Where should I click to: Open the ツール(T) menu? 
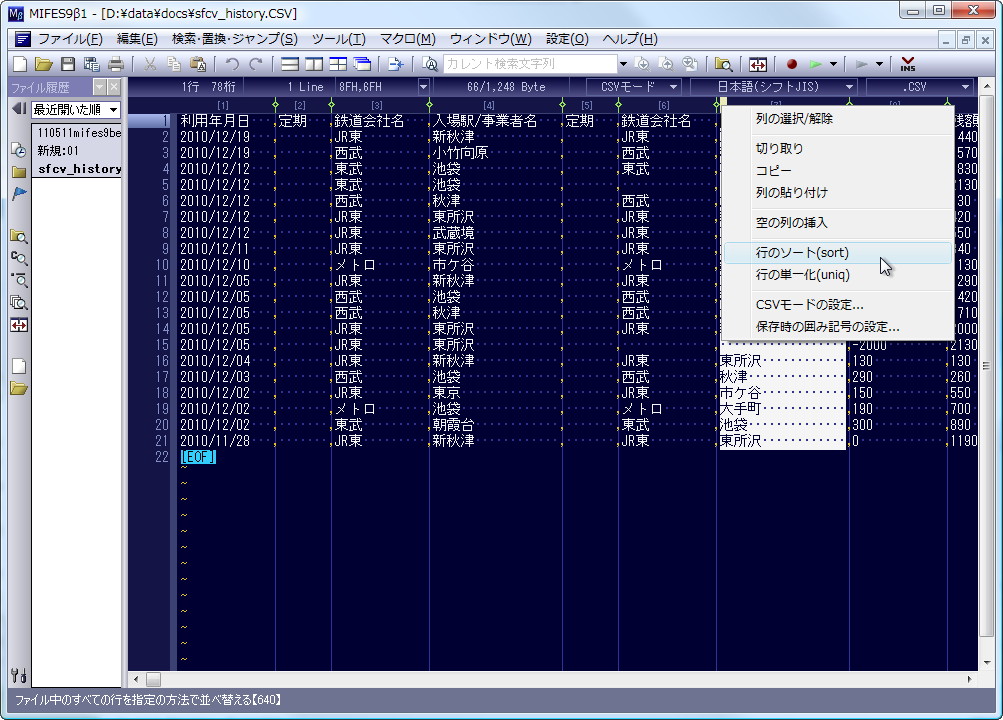339,39
